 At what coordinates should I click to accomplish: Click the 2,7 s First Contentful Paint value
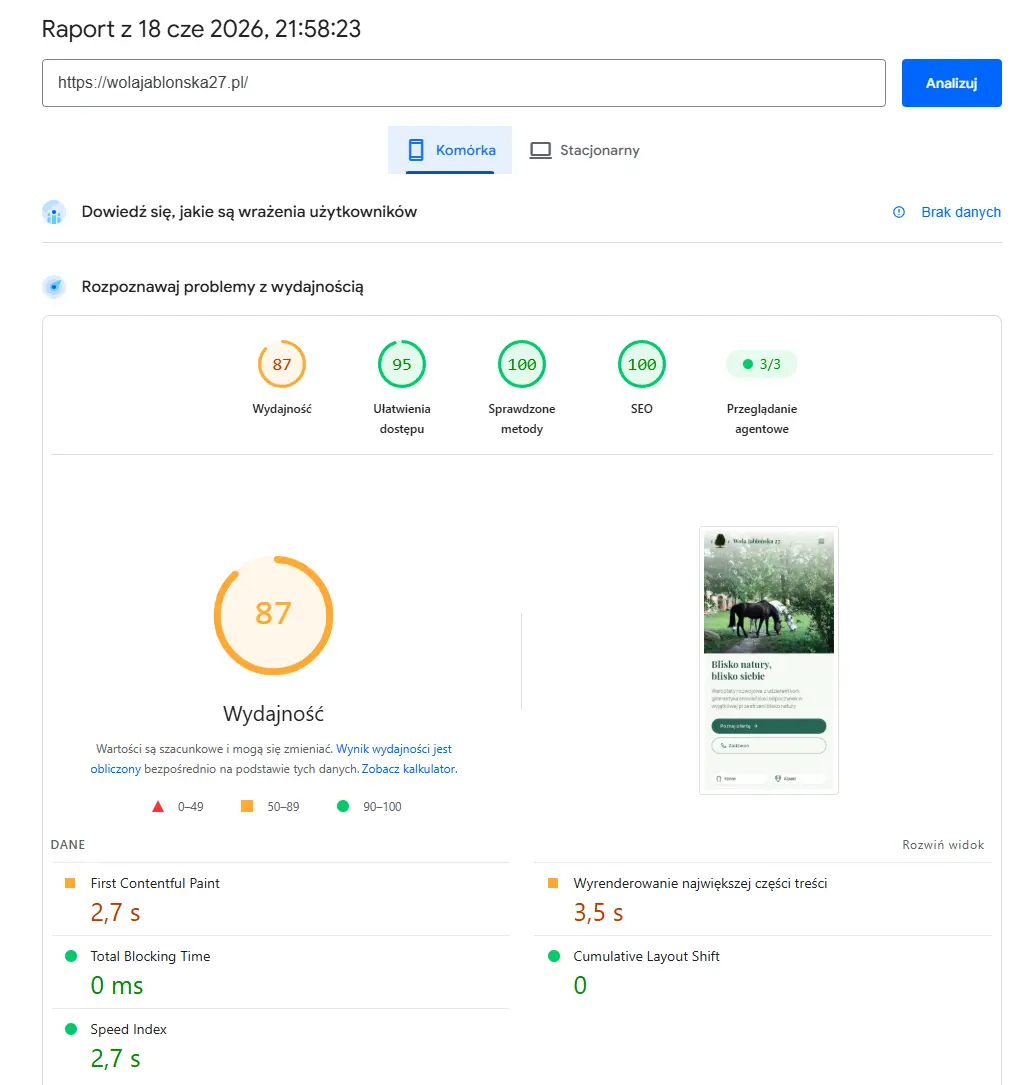click(x=116, y=913)
